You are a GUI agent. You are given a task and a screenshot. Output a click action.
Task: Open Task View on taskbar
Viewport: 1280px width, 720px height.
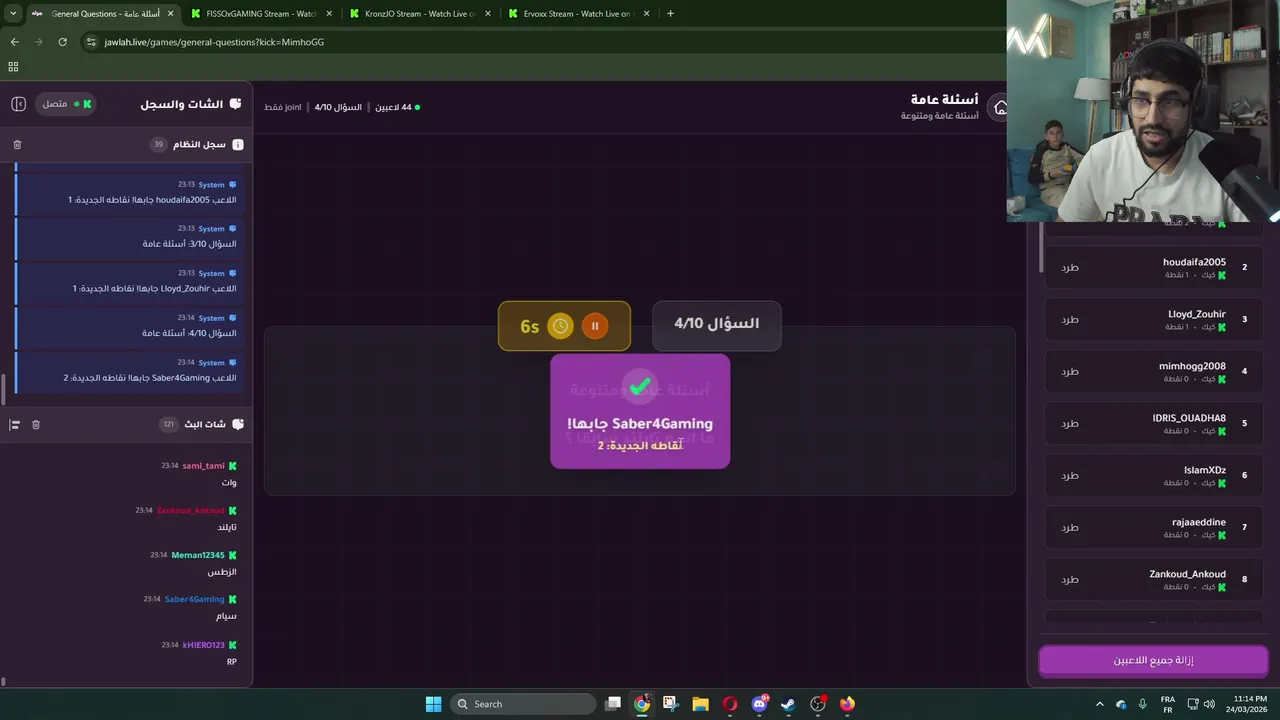coord(613,704)
